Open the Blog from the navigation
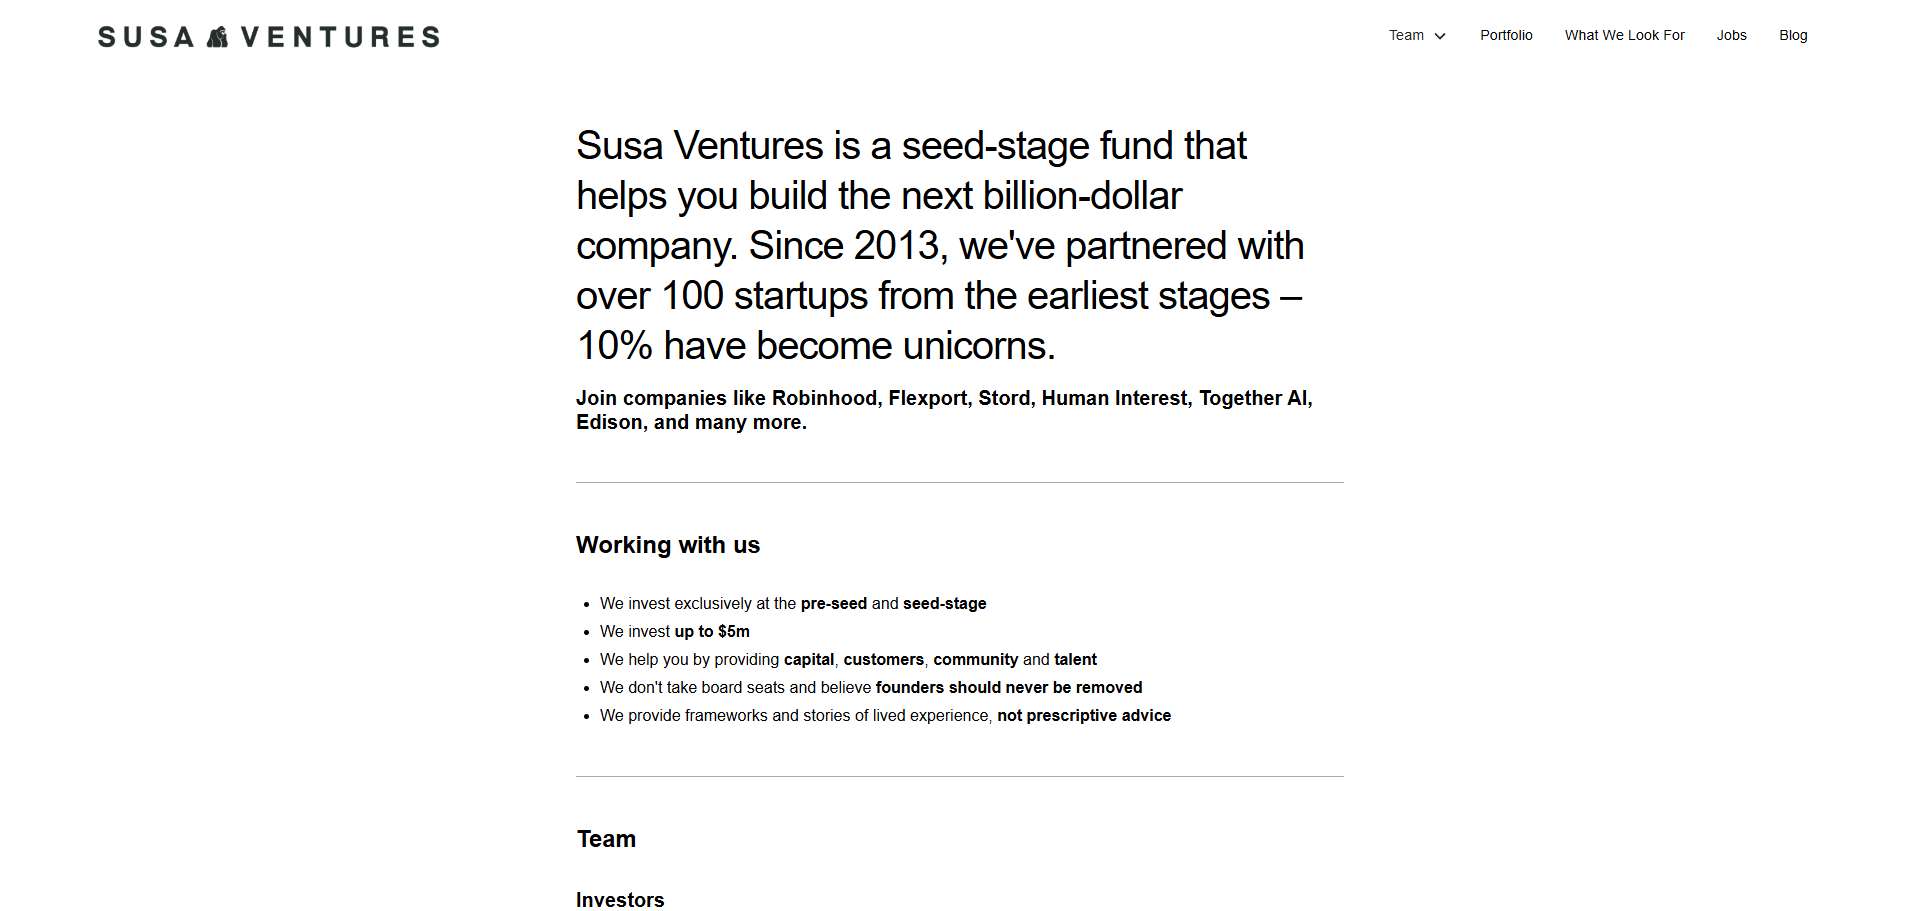The height and width of the screenshot is (911, 1920). (1793, 35)
